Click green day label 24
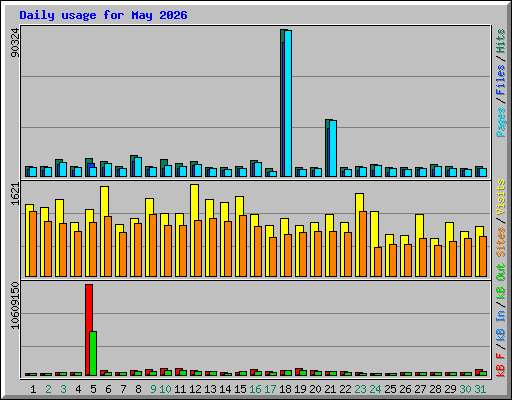The height and width of the screenshot is (400, 512). coord(375,389)
